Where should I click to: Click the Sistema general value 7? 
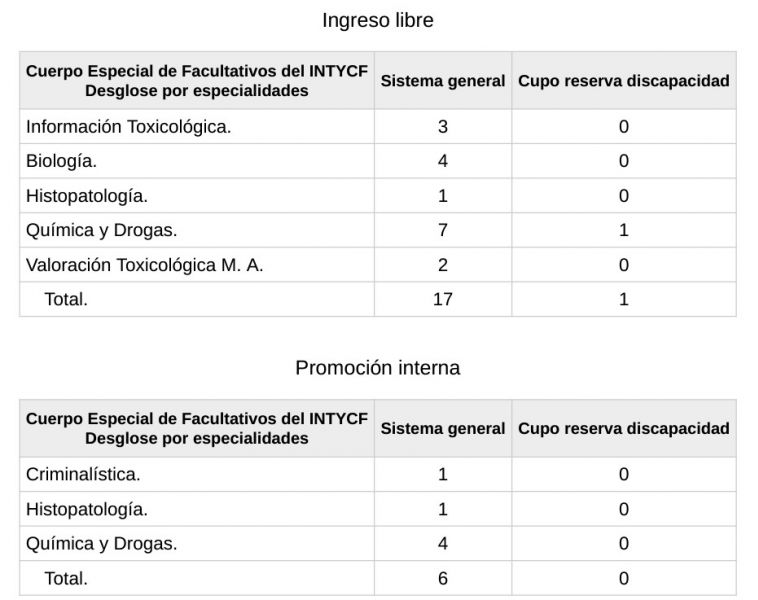(443, 230)
